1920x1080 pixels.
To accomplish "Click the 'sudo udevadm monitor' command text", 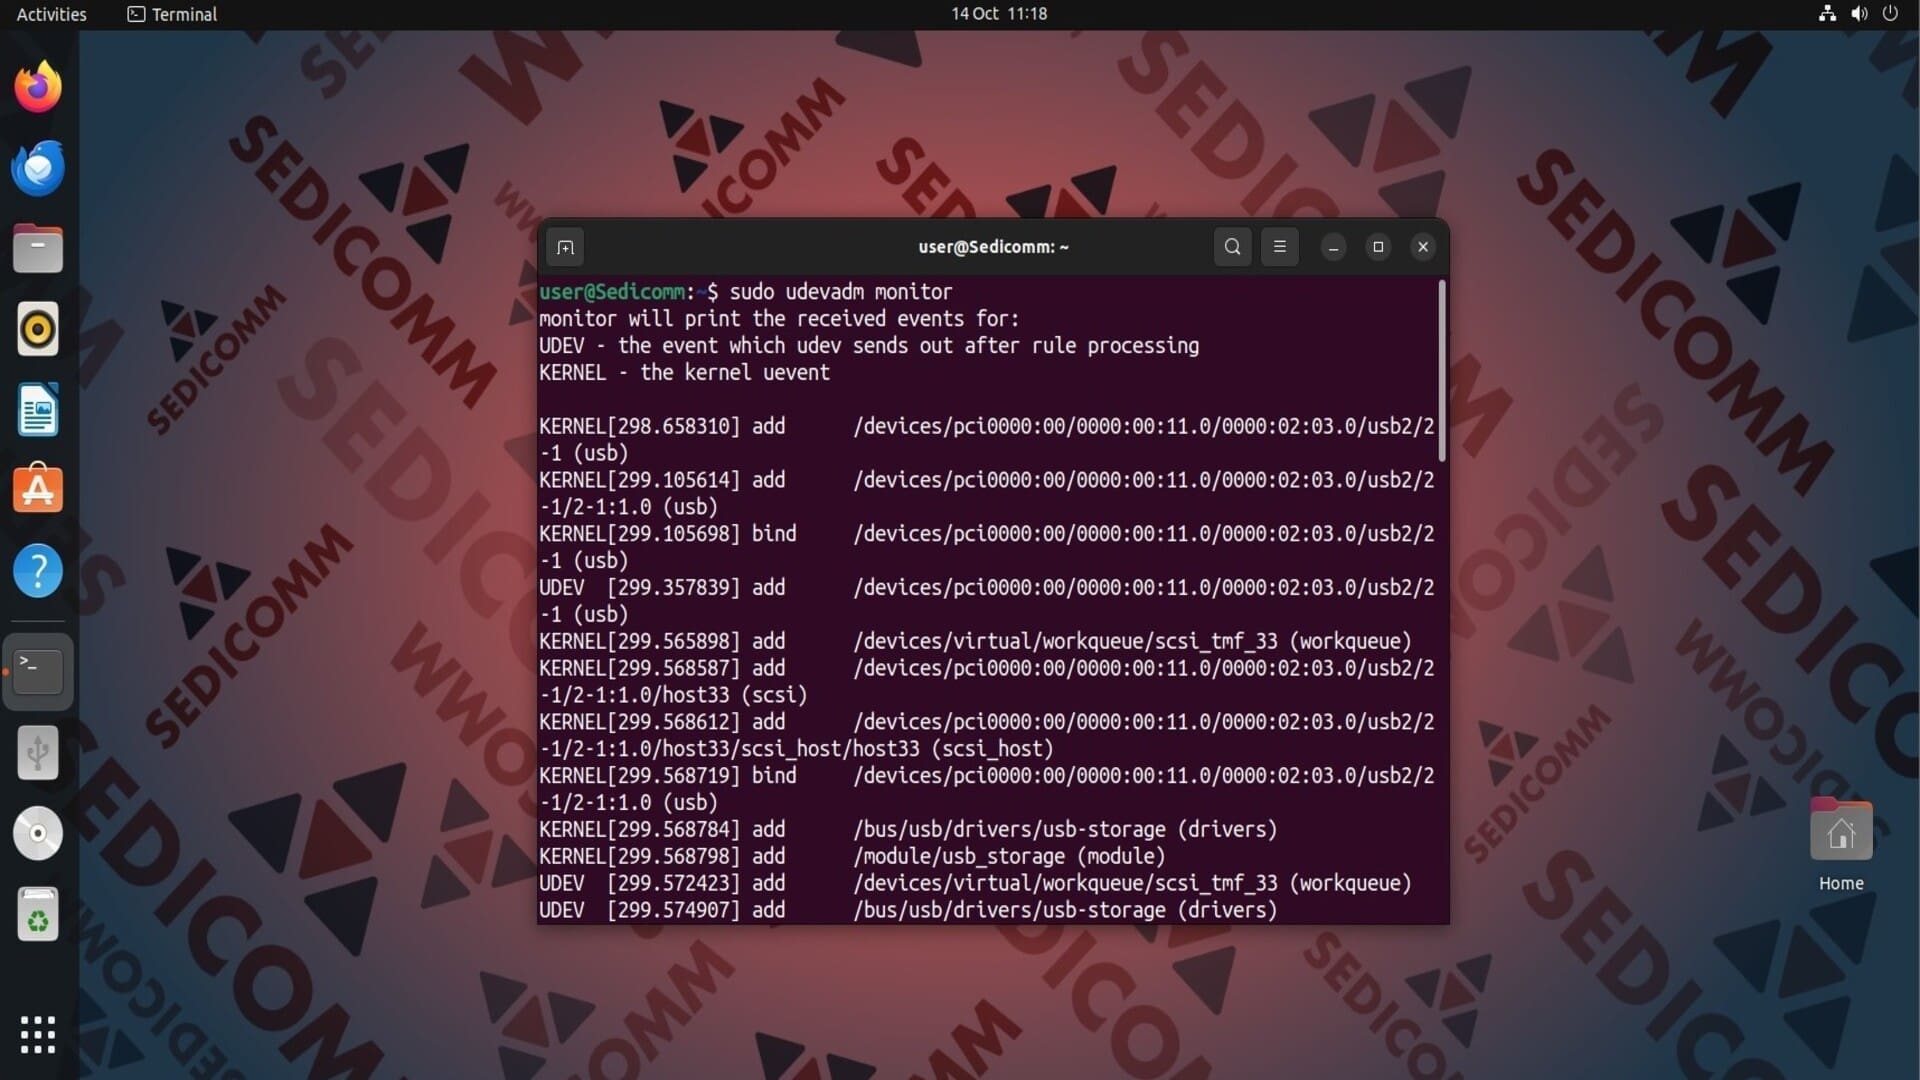I will (840, 292).
